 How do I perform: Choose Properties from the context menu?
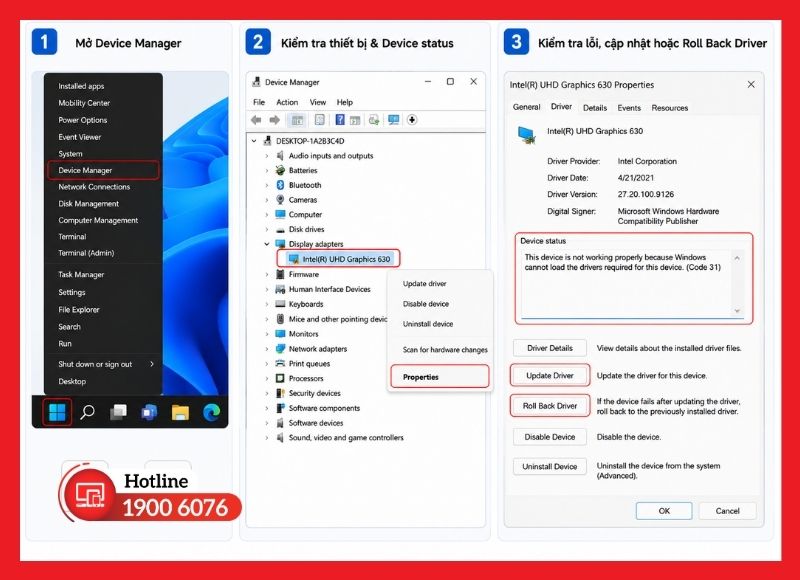440,377
